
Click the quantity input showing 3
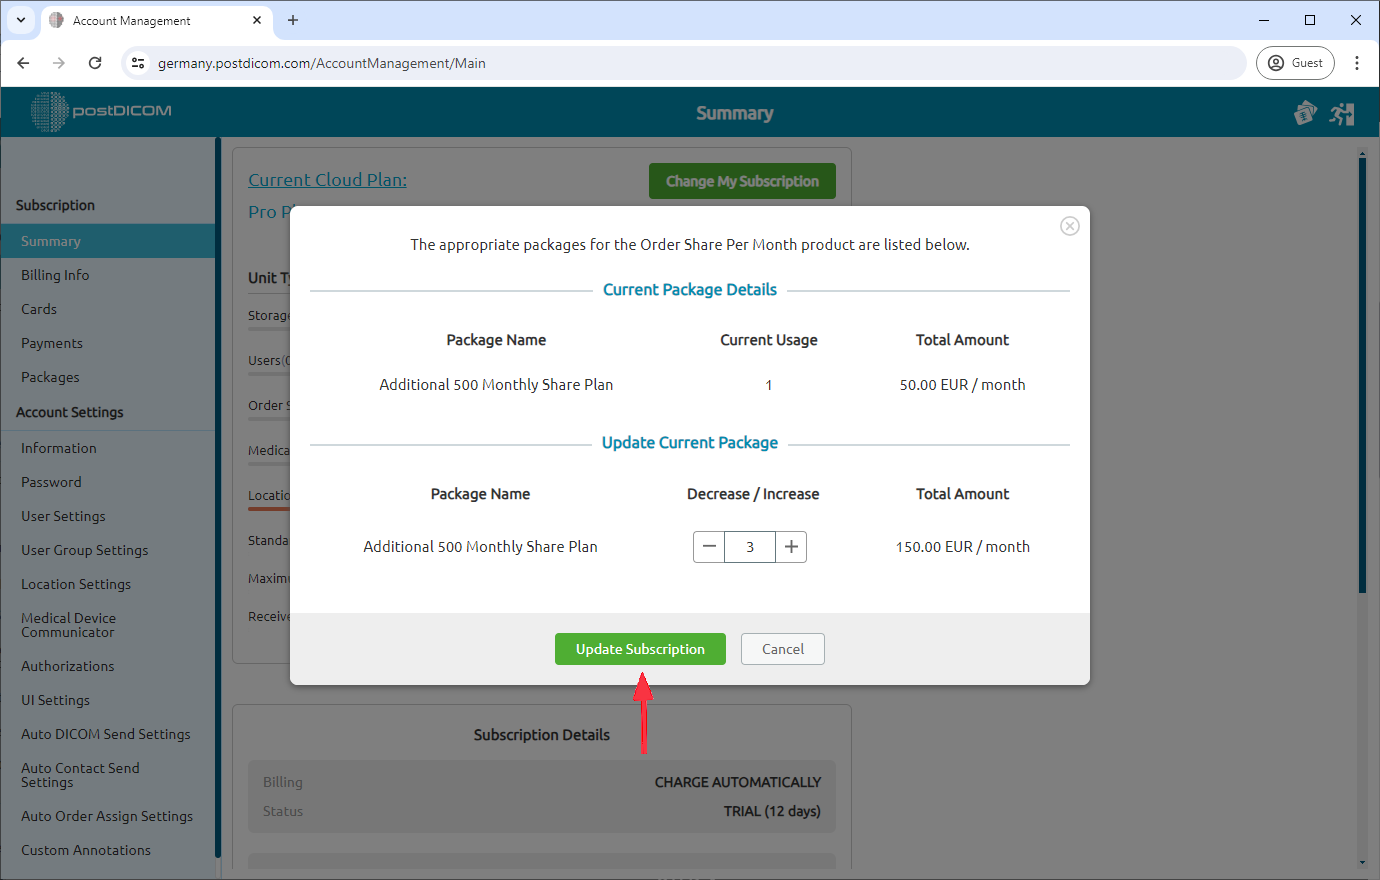point(750,547)
